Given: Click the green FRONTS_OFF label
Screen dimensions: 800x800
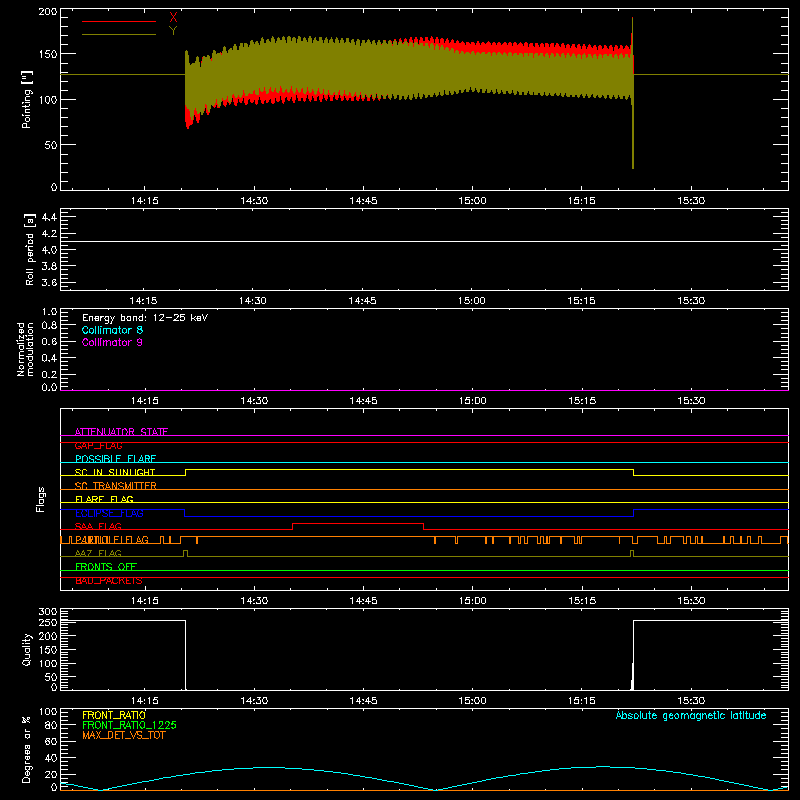Looking at the screenshot, I should click(x=106, y=566).
